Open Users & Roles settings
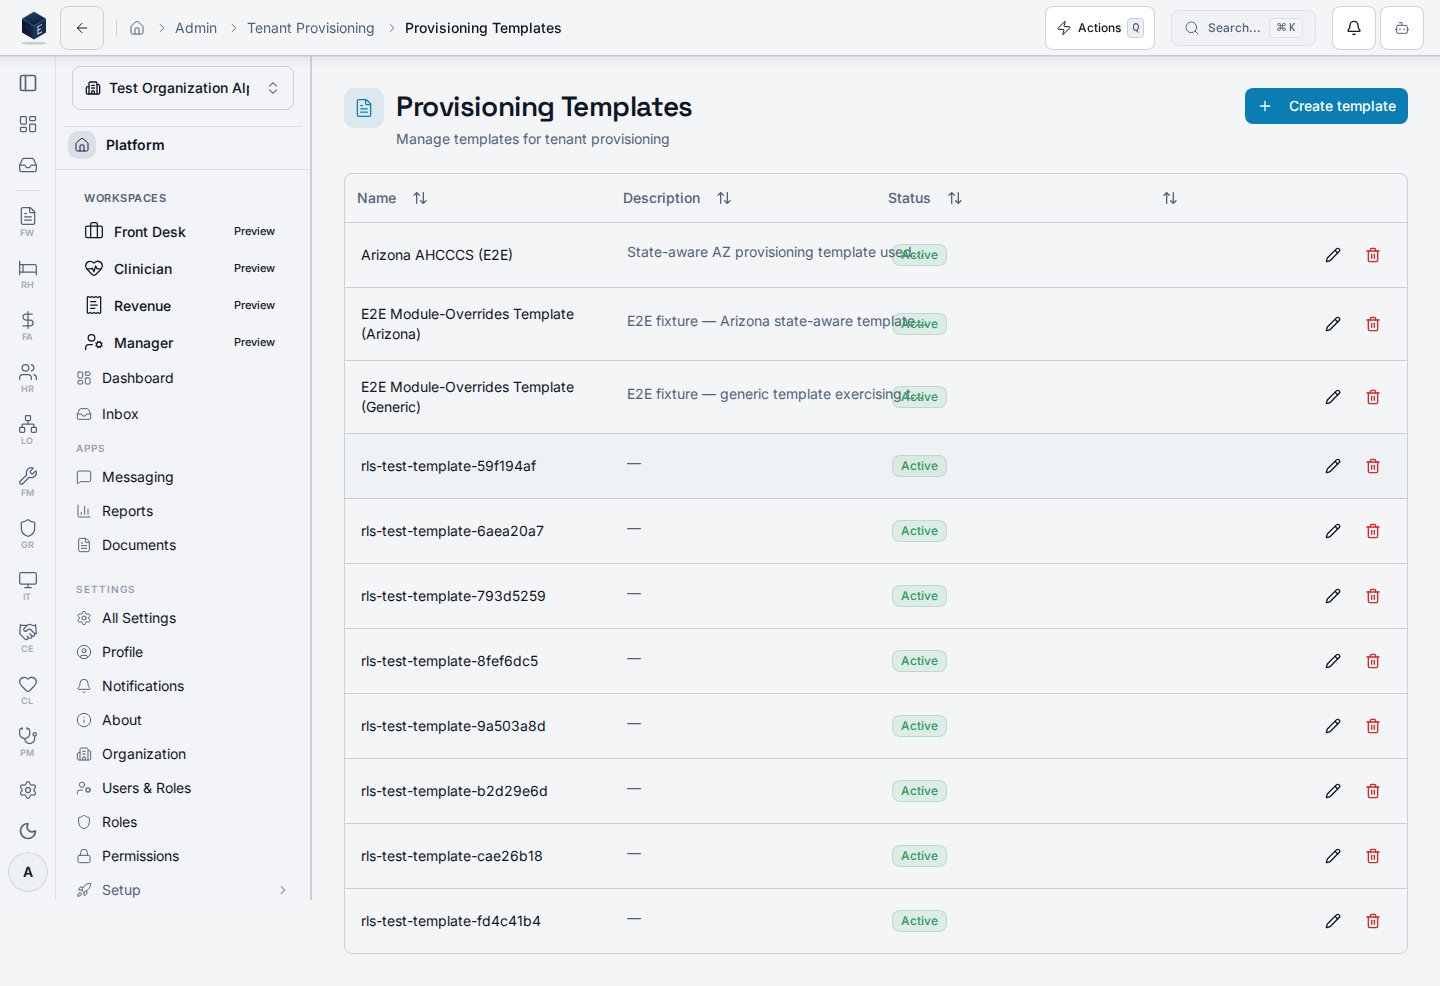 point(183,788)
